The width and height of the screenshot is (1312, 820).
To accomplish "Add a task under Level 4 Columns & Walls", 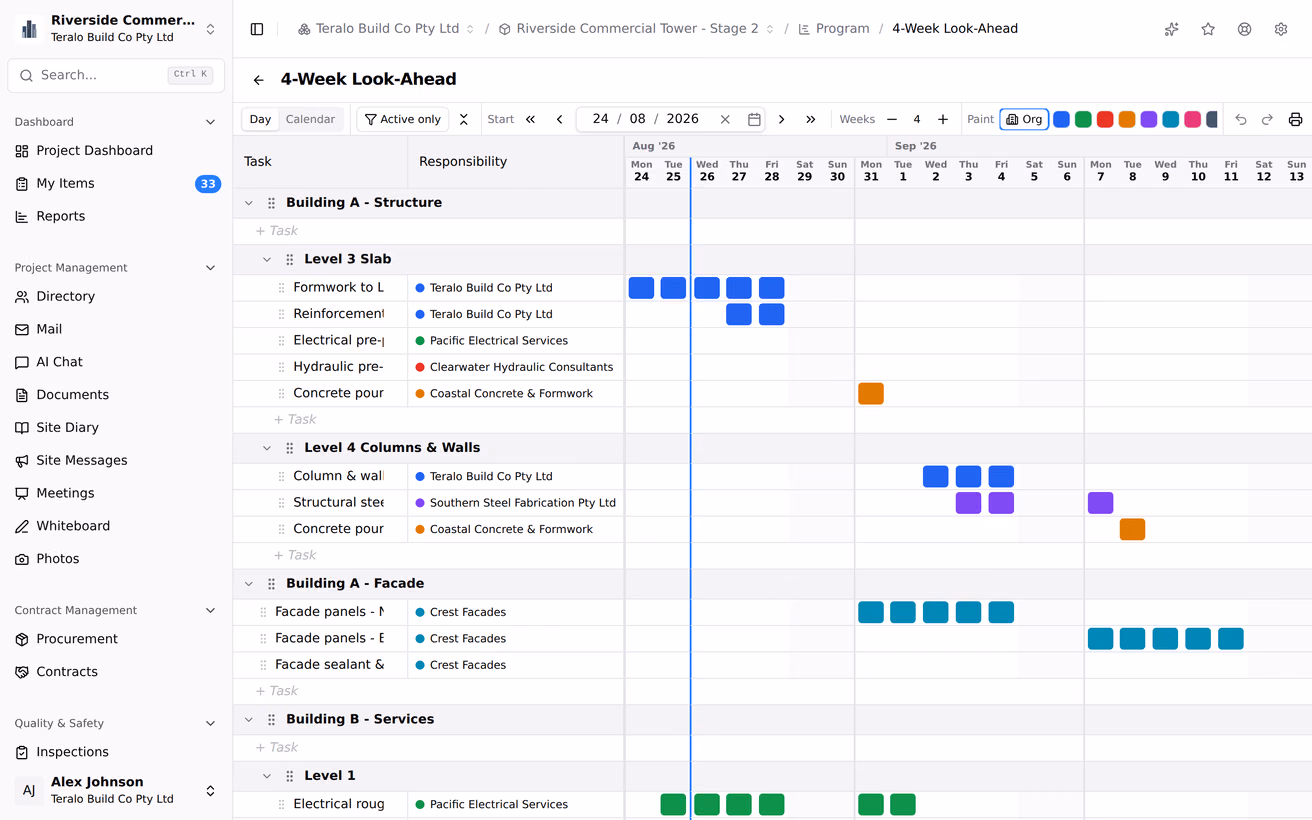I will [x=295, y=555].
